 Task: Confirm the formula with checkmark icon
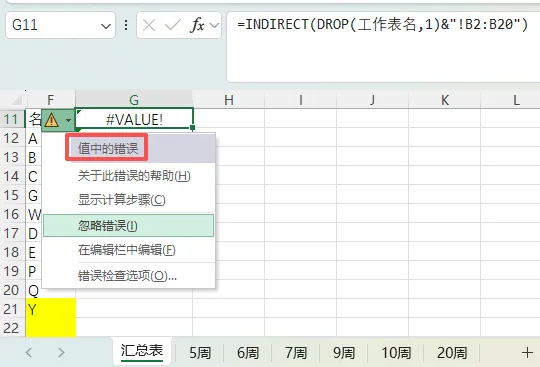173,25
